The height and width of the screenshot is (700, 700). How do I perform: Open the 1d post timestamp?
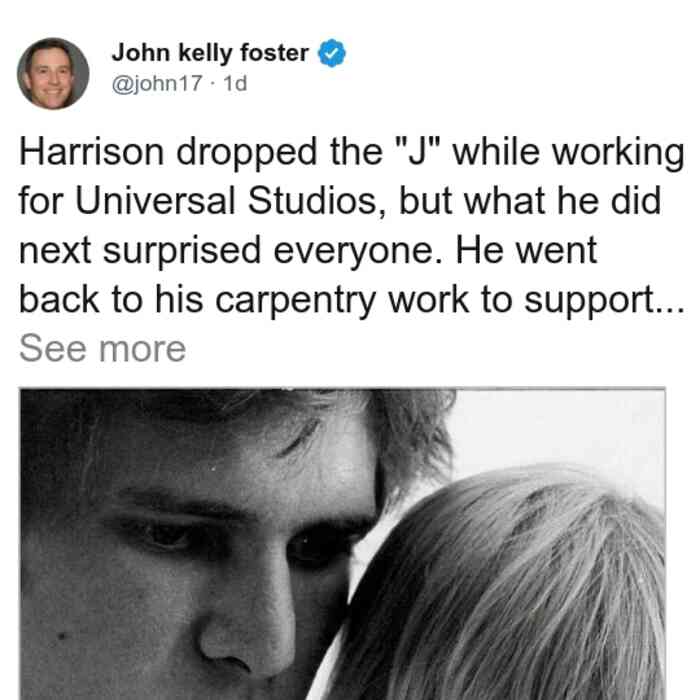pos(235,83)
